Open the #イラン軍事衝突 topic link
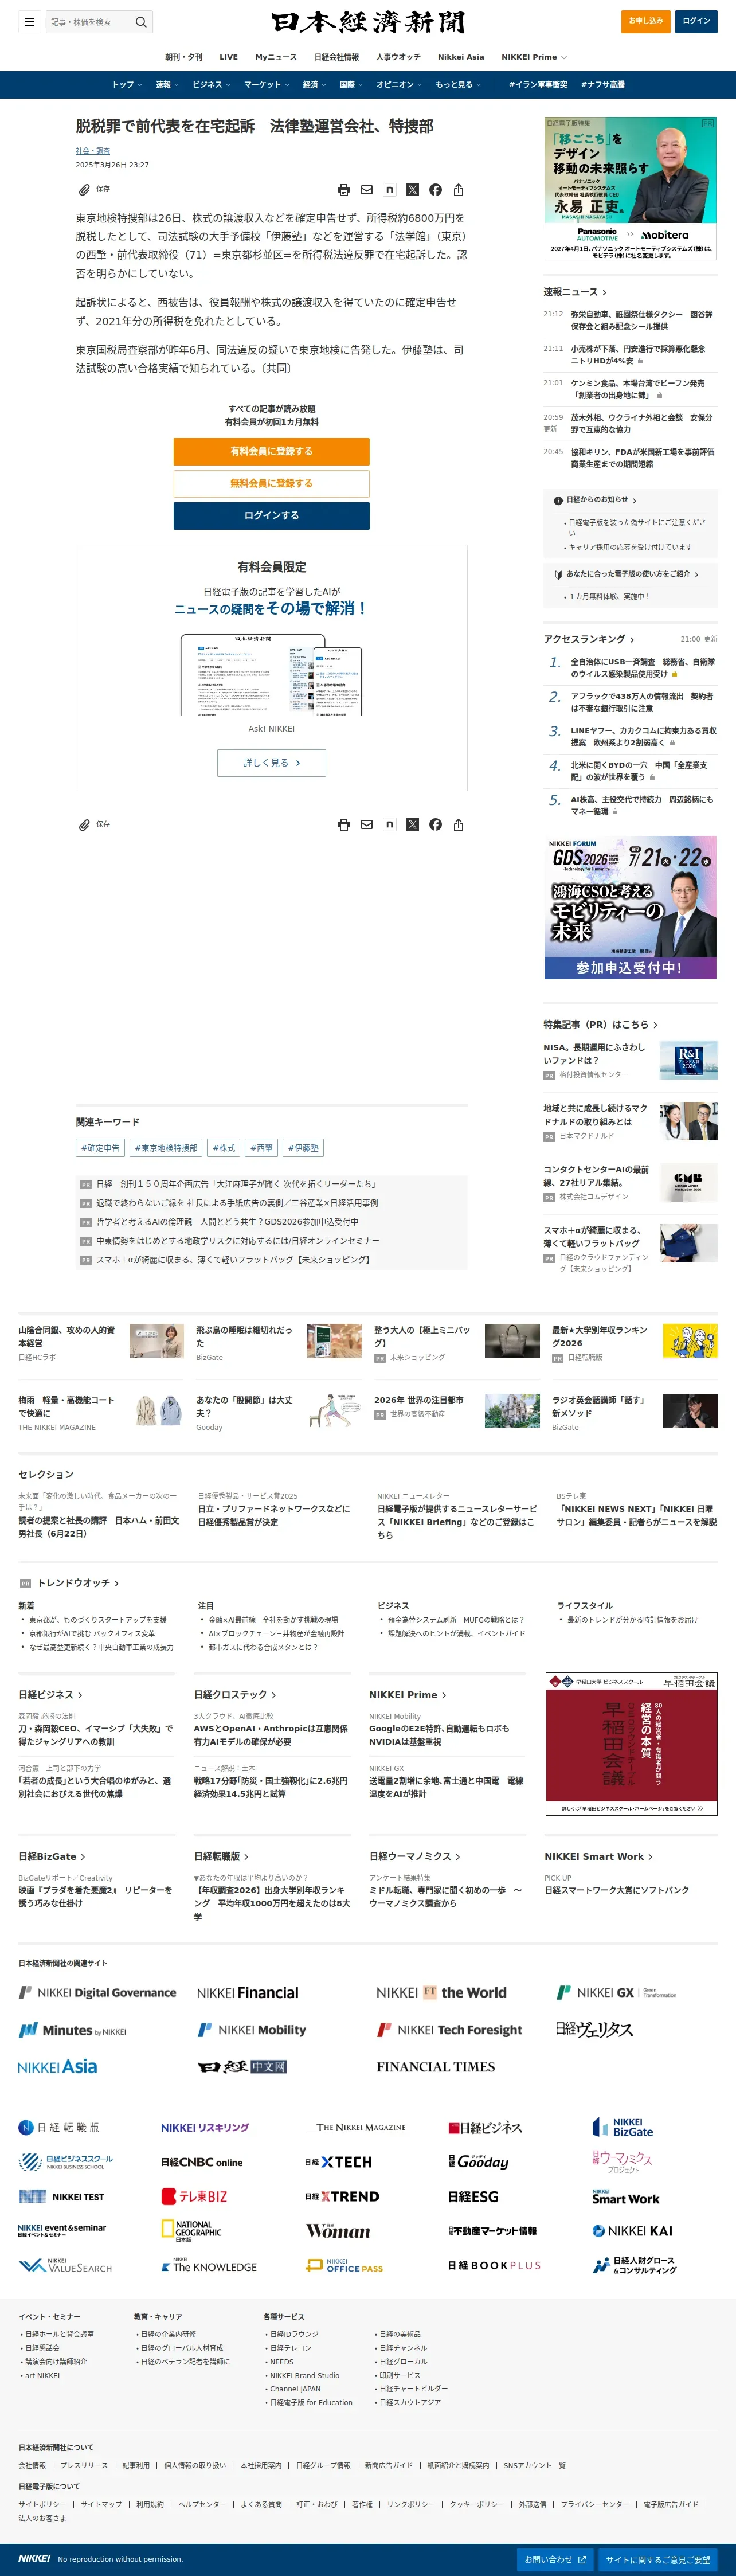This screenshot has width=736, height=2576. pos(538,85)
